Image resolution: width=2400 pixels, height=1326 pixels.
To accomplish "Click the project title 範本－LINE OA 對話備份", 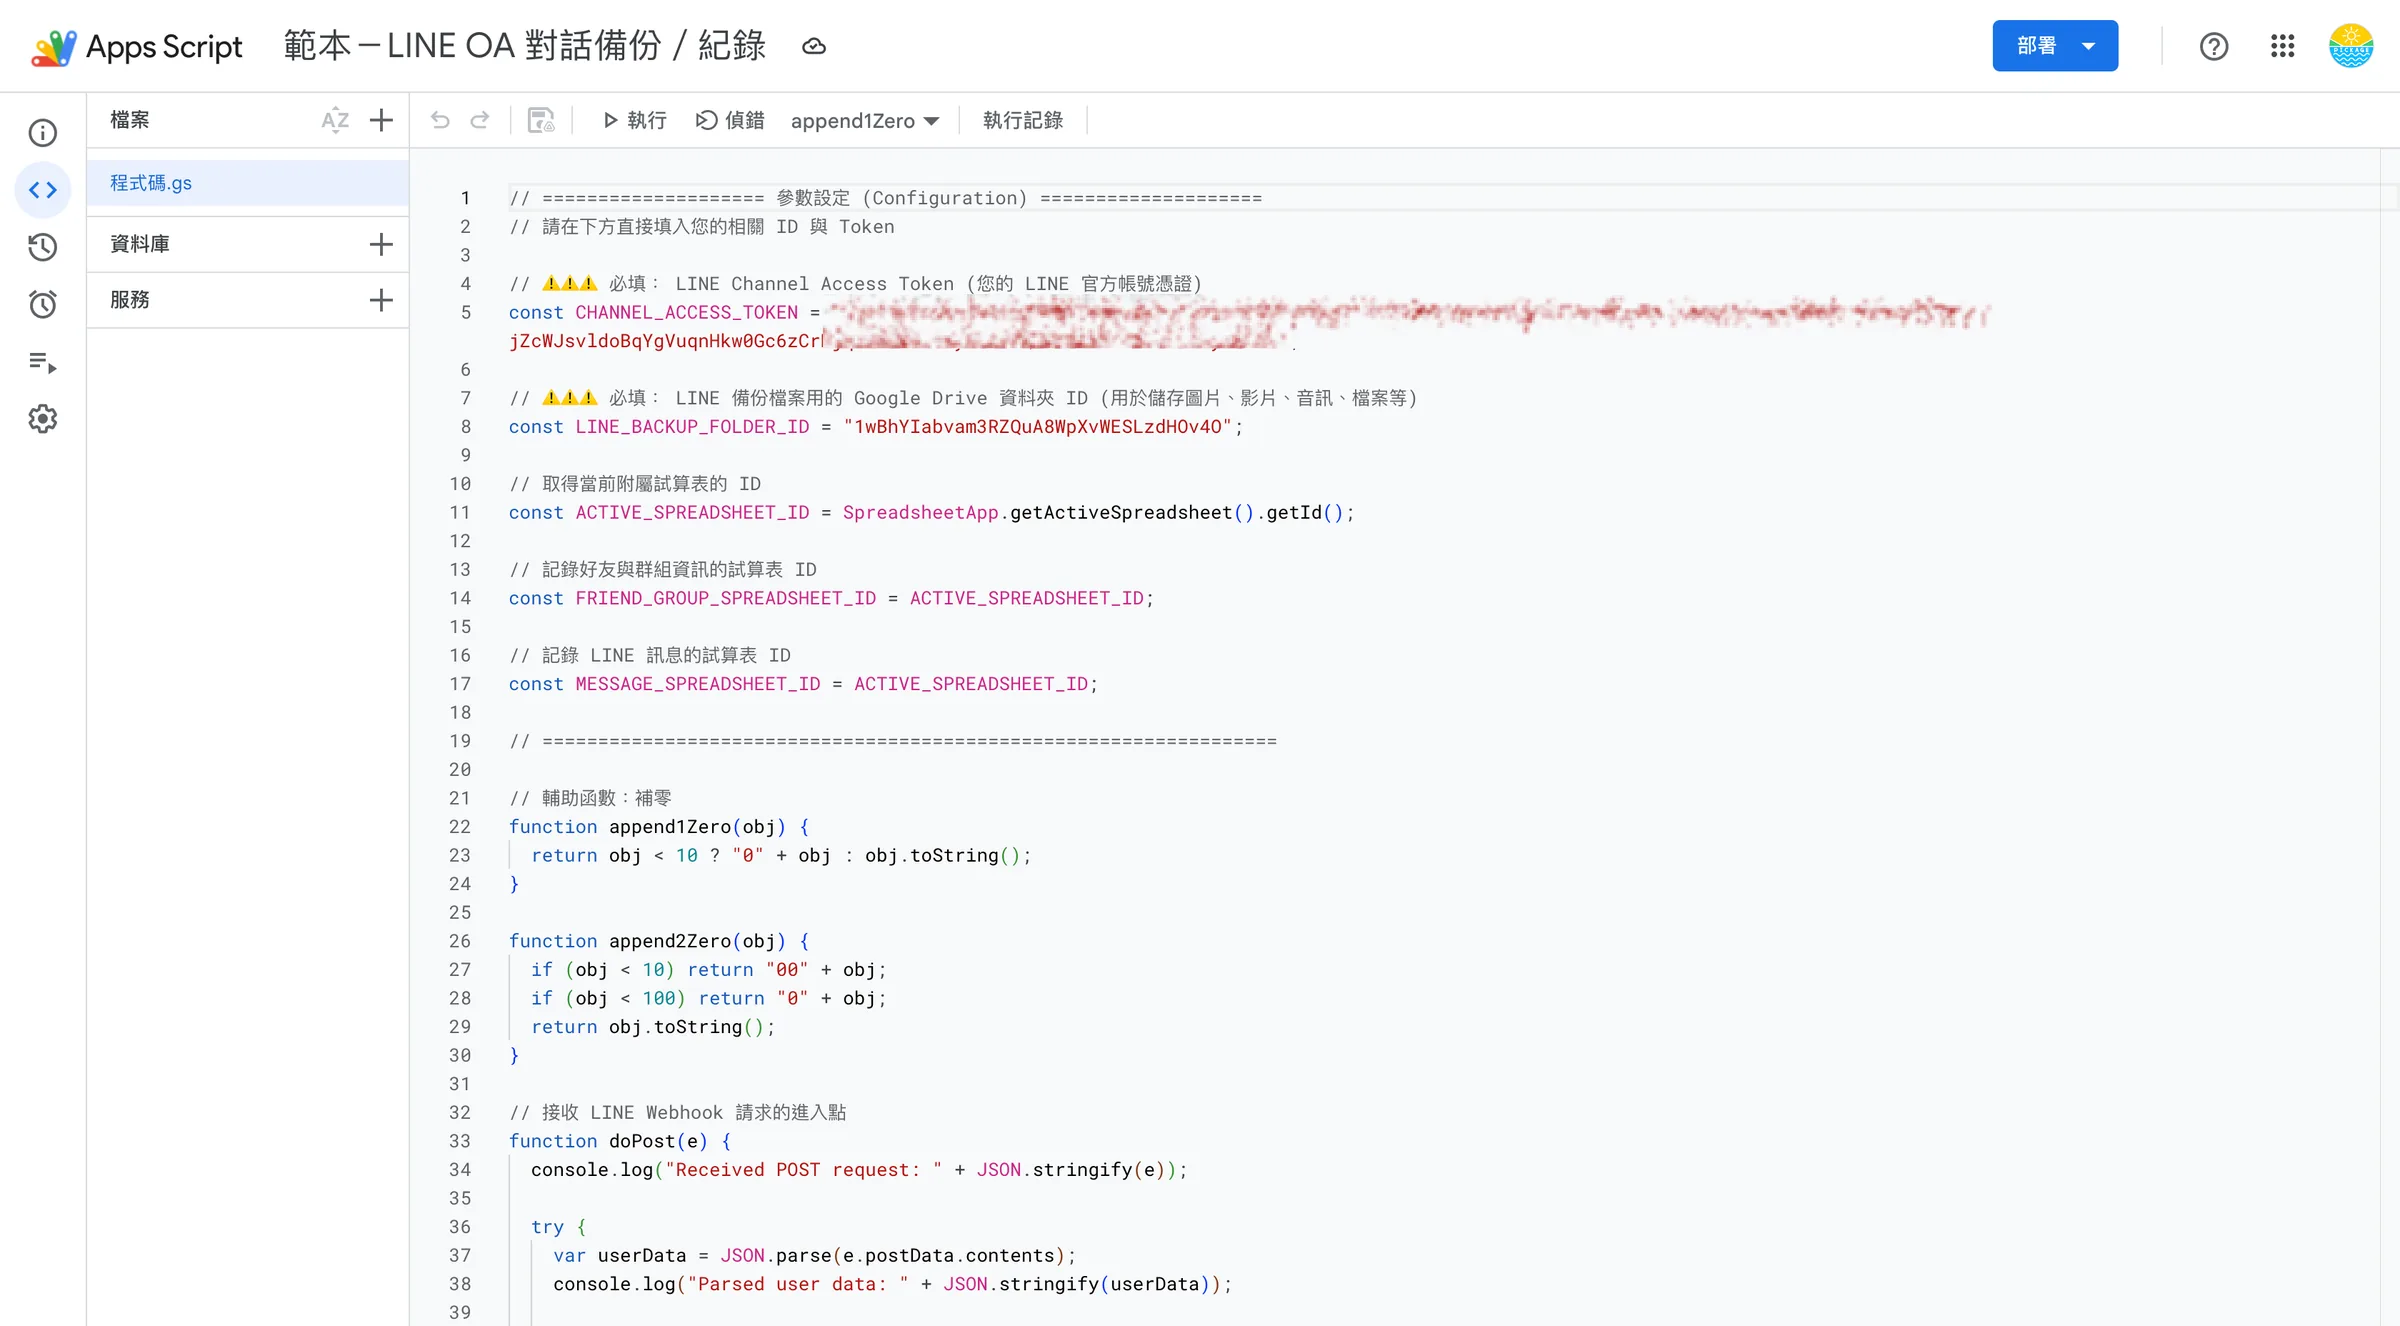I will (x=524, y=46).
